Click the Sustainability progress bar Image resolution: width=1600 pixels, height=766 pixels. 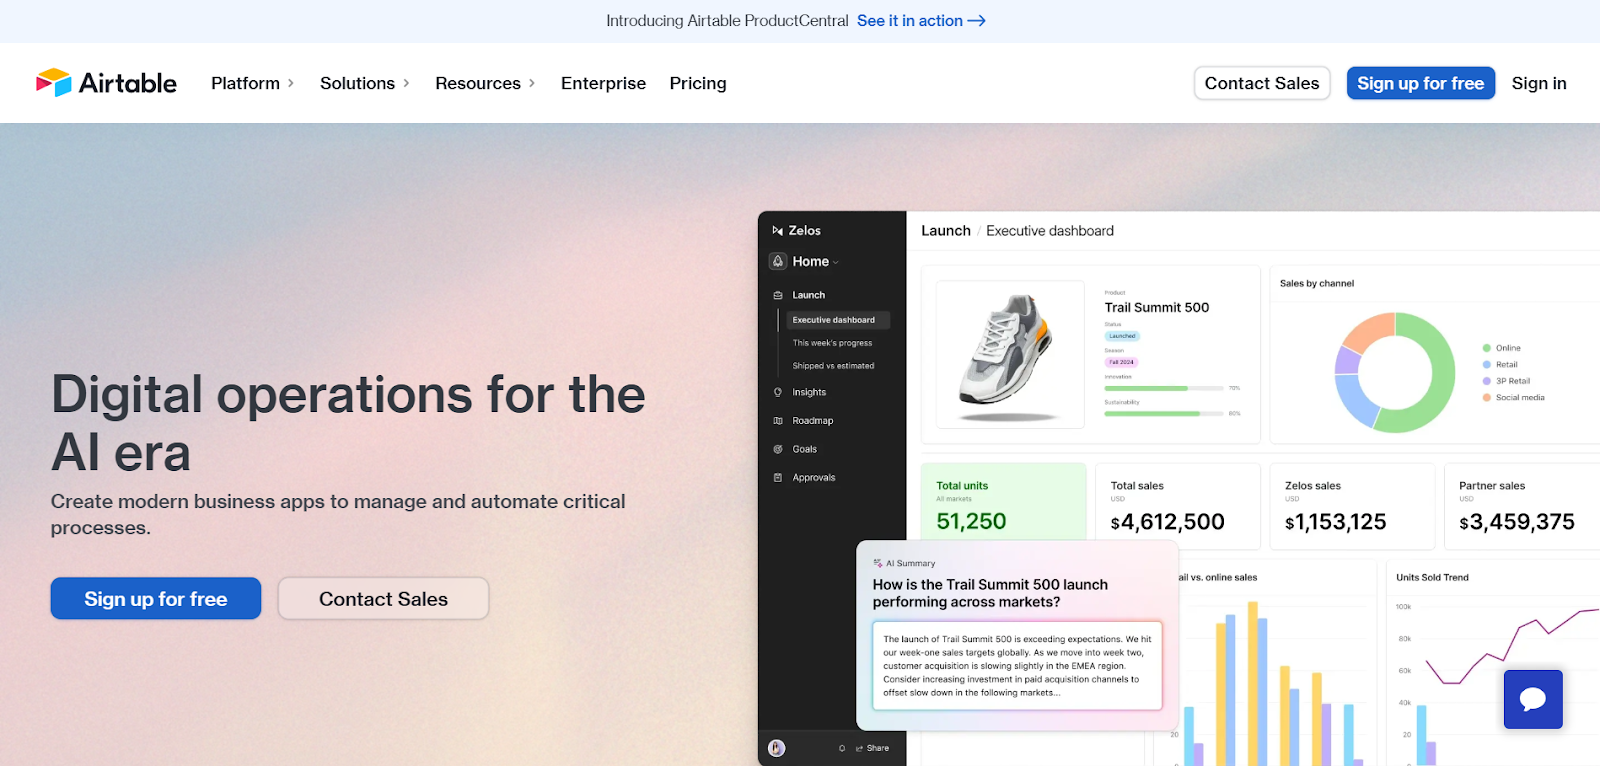pyautogui.click(x=1164, y=413)
